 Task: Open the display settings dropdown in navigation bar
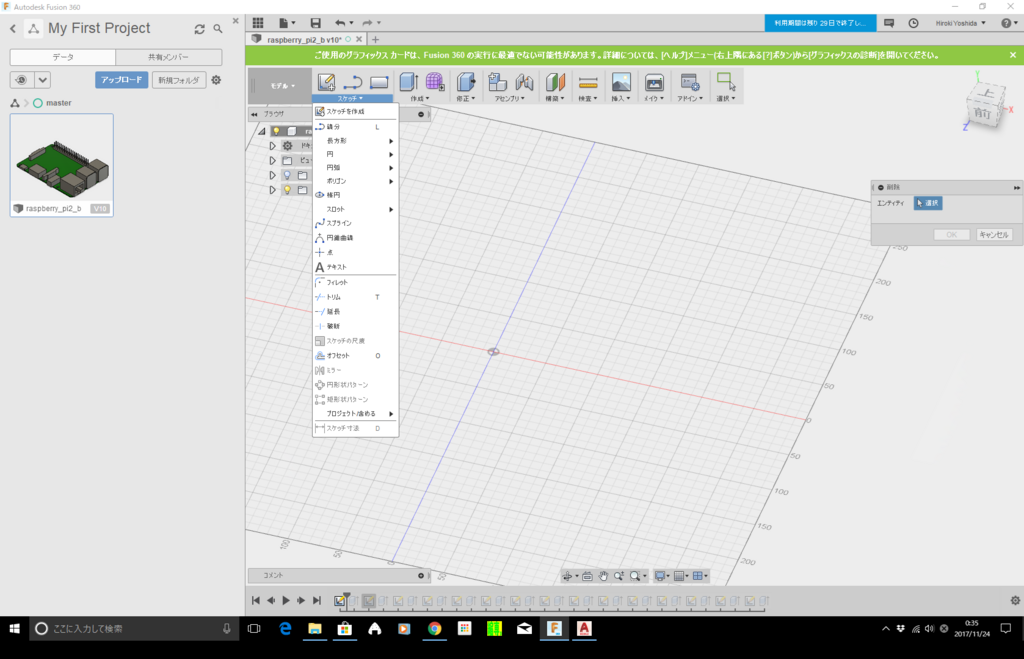(x=663, y=575)
